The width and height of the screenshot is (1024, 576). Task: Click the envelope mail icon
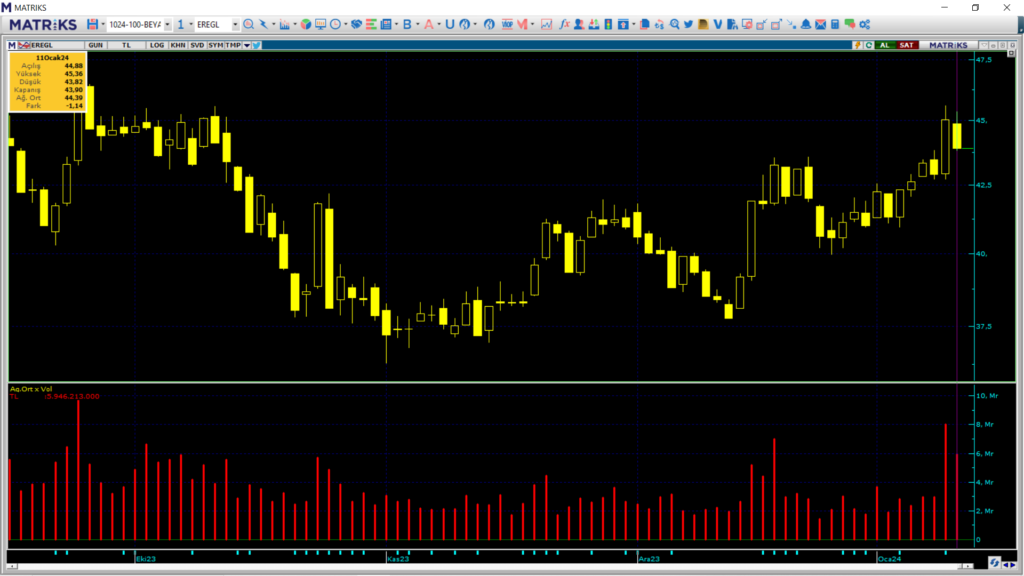820,24
